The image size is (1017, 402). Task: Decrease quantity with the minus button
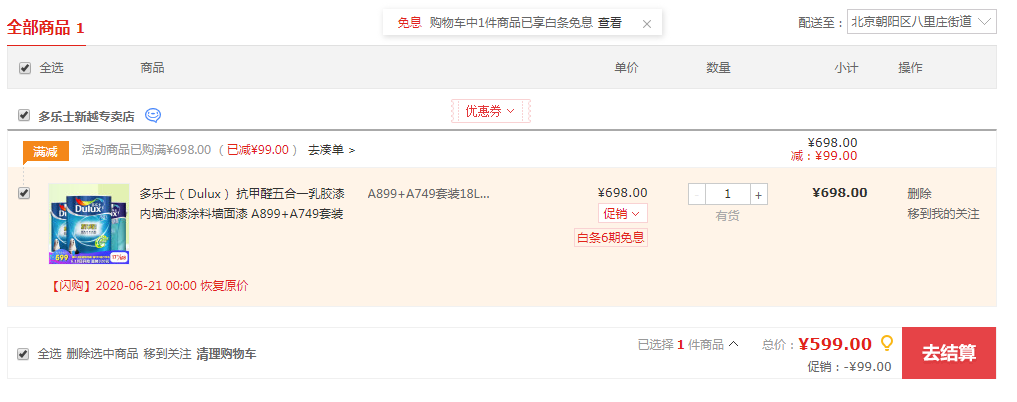tap(697, 194)
